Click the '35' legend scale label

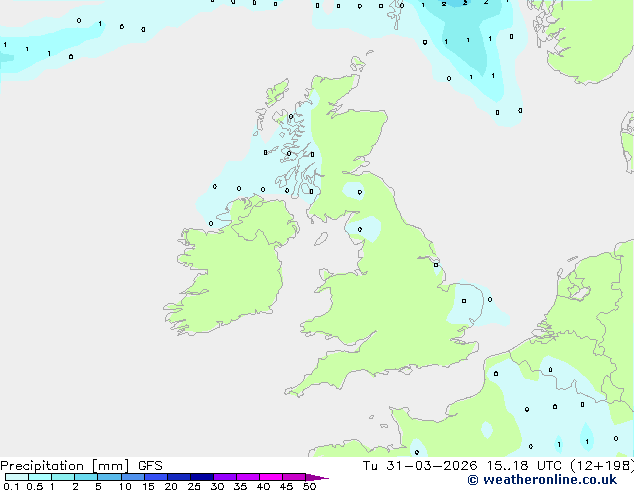240,486
